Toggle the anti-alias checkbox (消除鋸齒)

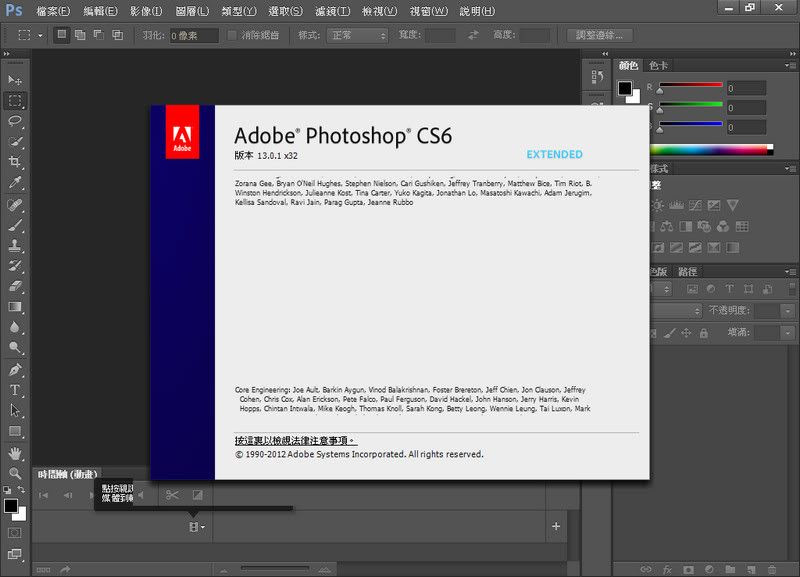coord(232,35)
